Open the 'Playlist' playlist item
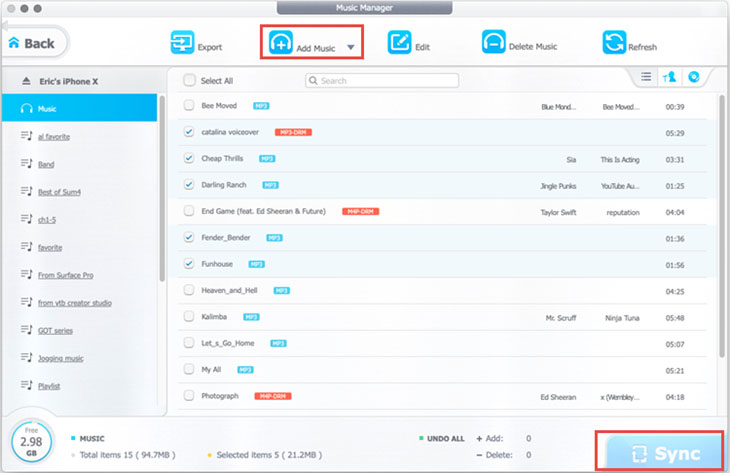Image resolution: width=730 pixels, height=473 pixels. 49,386
